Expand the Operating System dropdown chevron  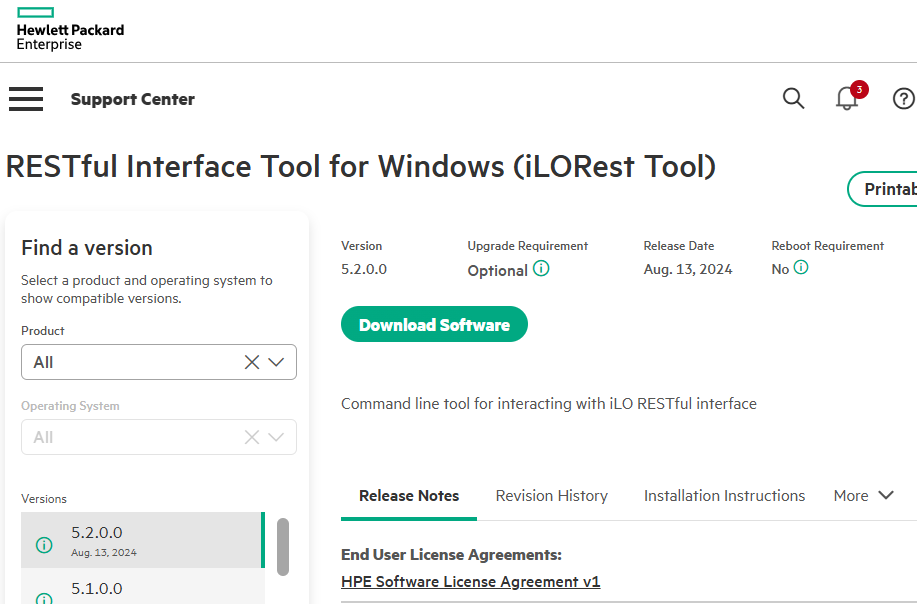pos(276,437)
